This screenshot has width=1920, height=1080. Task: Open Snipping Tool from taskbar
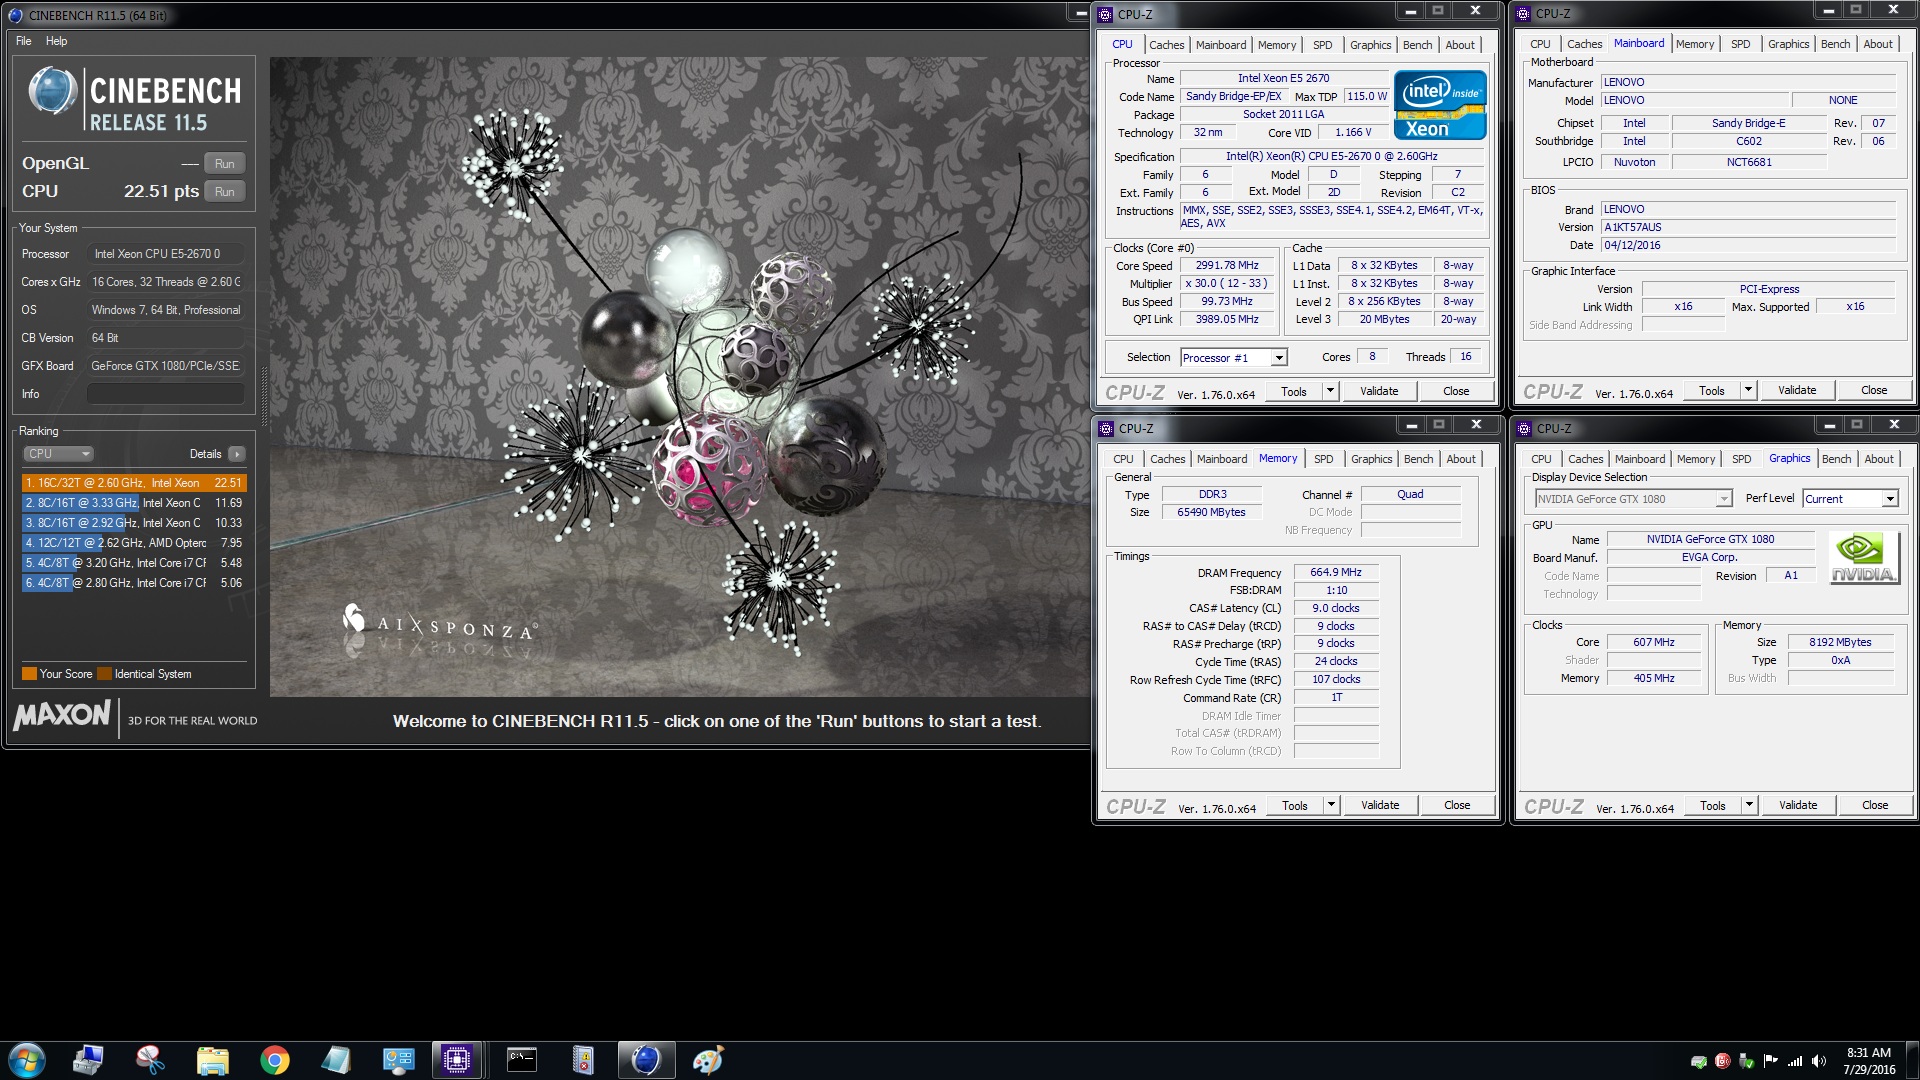point(150,1060)
